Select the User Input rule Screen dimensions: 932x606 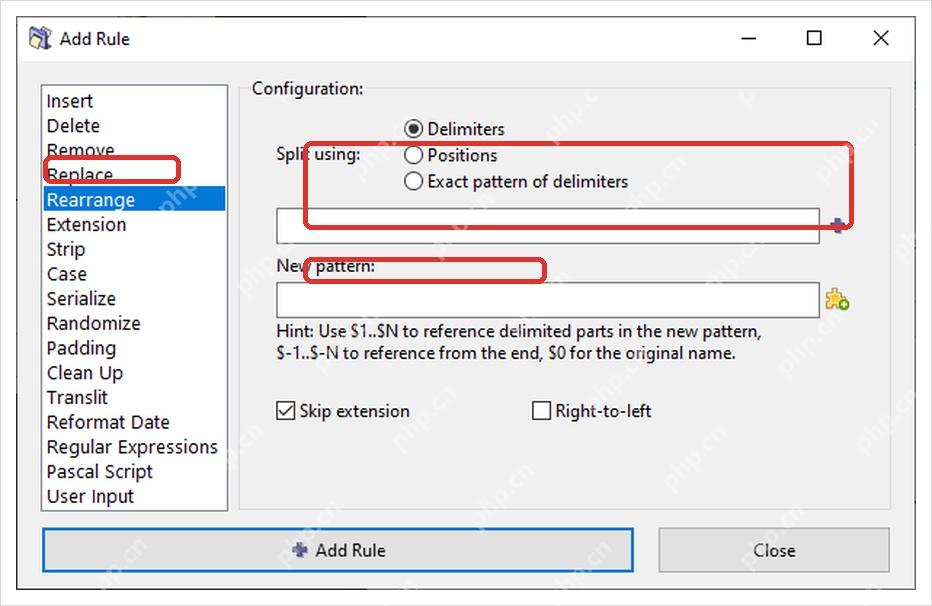pyautogui.click(x=134, y=496)
